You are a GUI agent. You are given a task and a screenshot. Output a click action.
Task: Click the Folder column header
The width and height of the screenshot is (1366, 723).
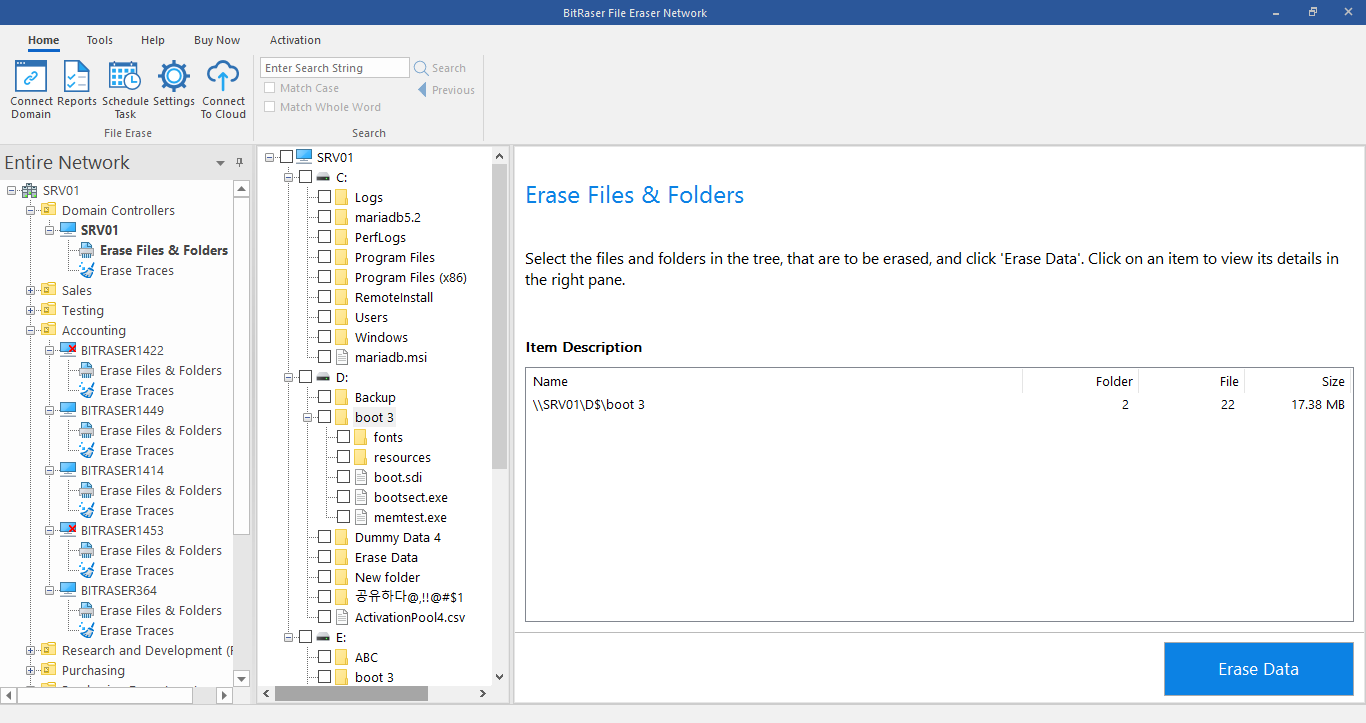click(x=1081, y=381)
